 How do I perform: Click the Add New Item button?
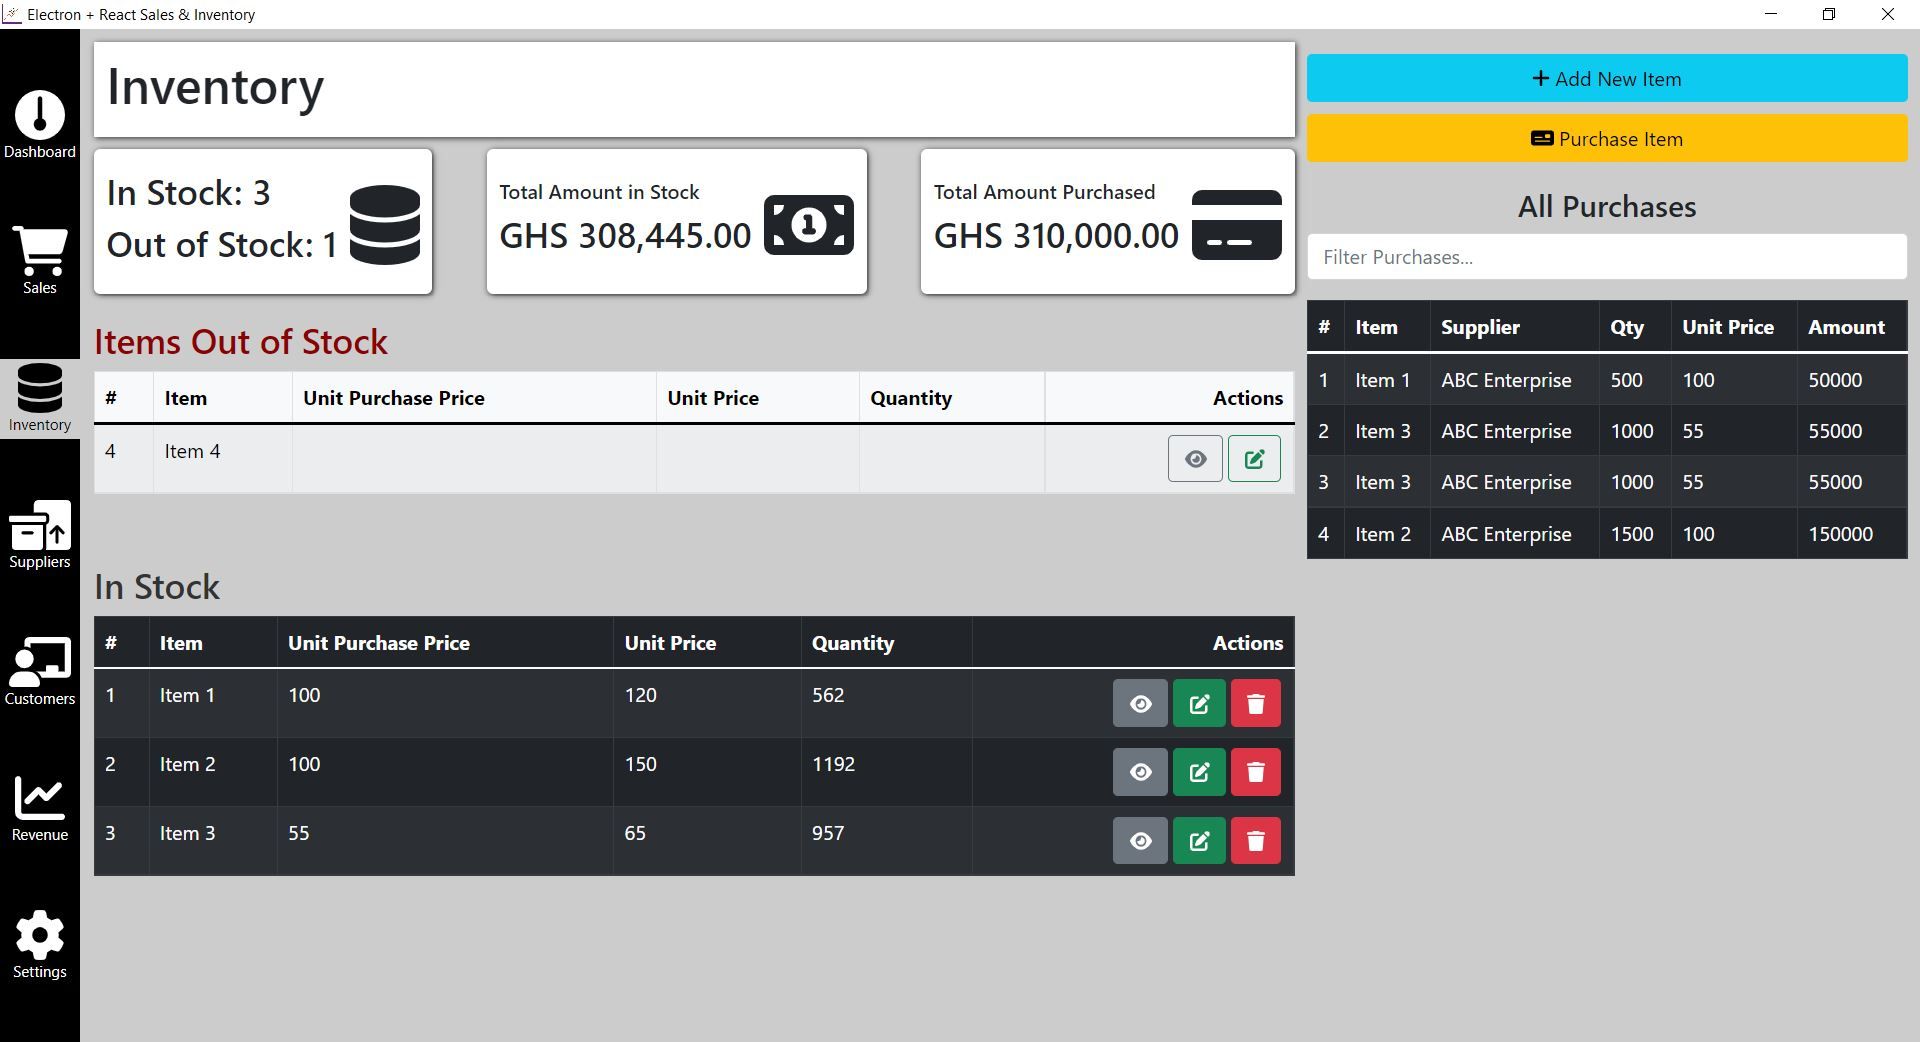1606,79
